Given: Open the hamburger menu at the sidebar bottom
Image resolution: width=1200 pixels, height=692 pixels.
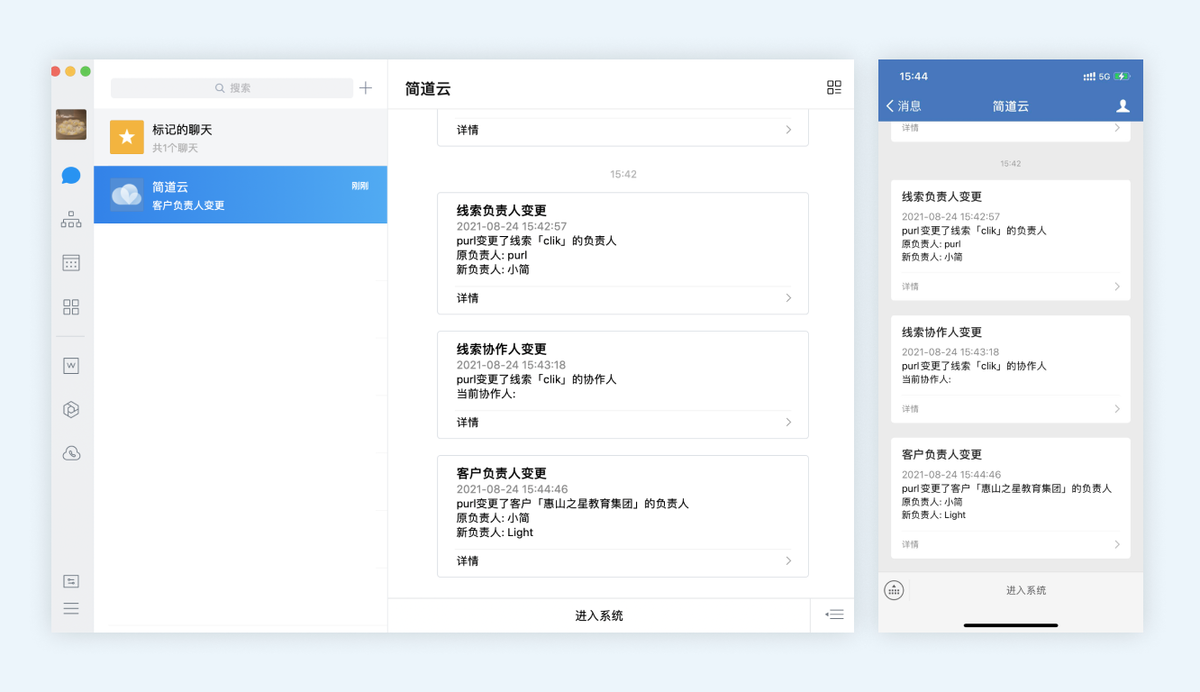Looking at the screenshot, I should click(x=71, y=608).
